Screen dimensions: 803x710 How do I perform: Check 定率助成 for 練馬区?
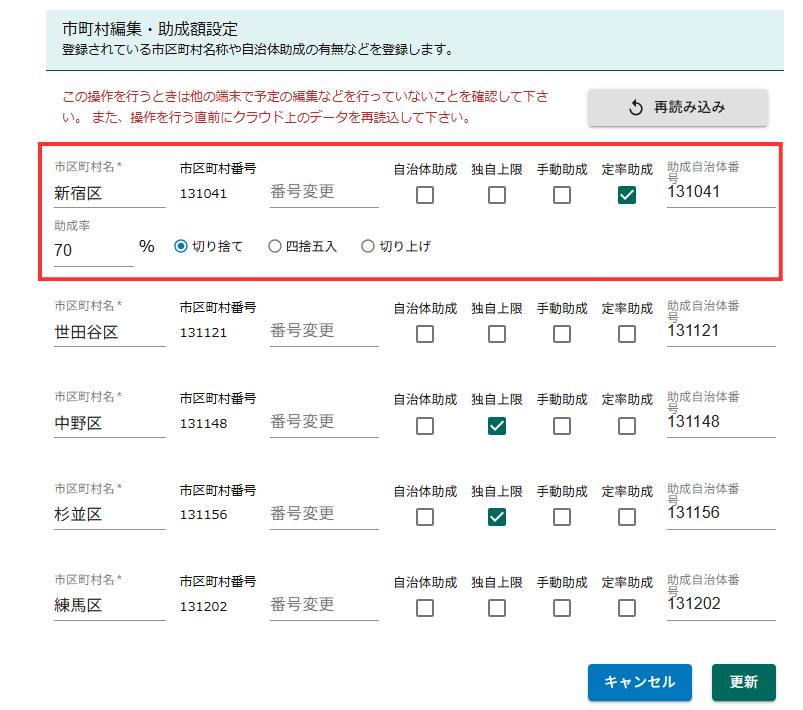tap(627, 608)
